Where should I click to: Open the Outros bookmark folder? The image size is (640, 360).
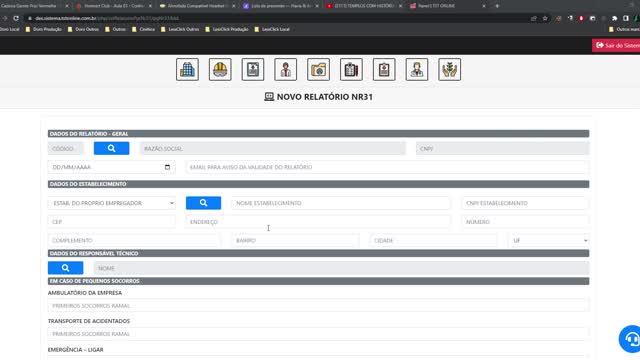click(116, 29)
